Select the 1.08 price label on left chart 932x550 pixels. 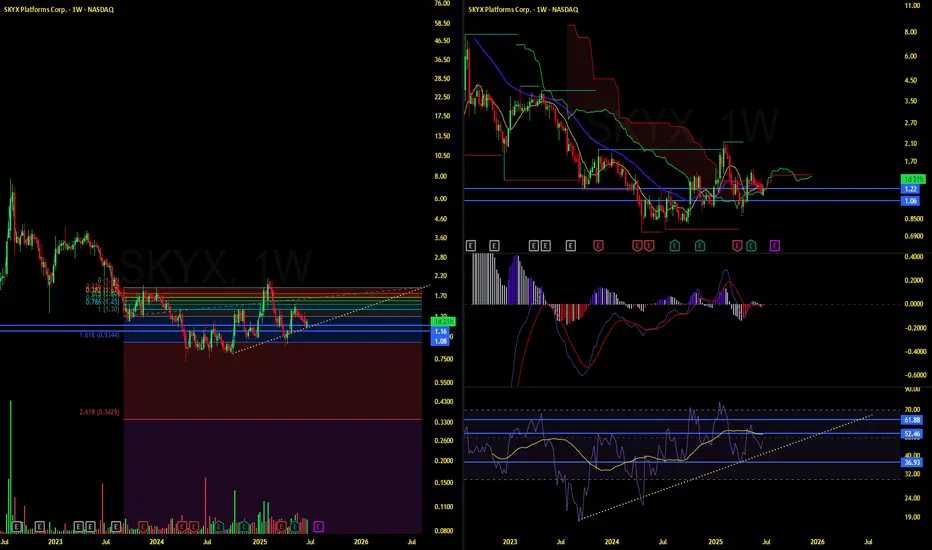pos(440,341)
